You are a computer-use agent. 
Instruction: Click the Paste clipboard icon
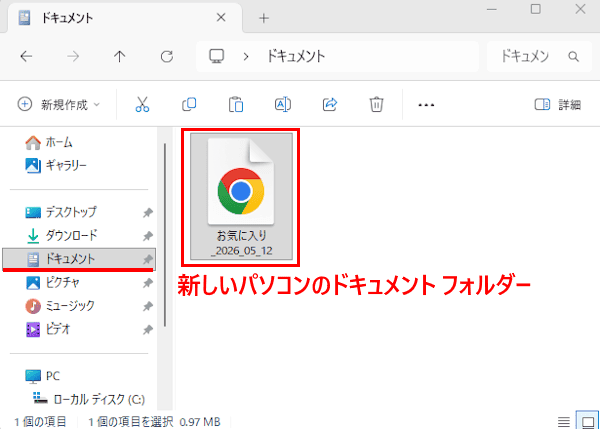(236, 104)
